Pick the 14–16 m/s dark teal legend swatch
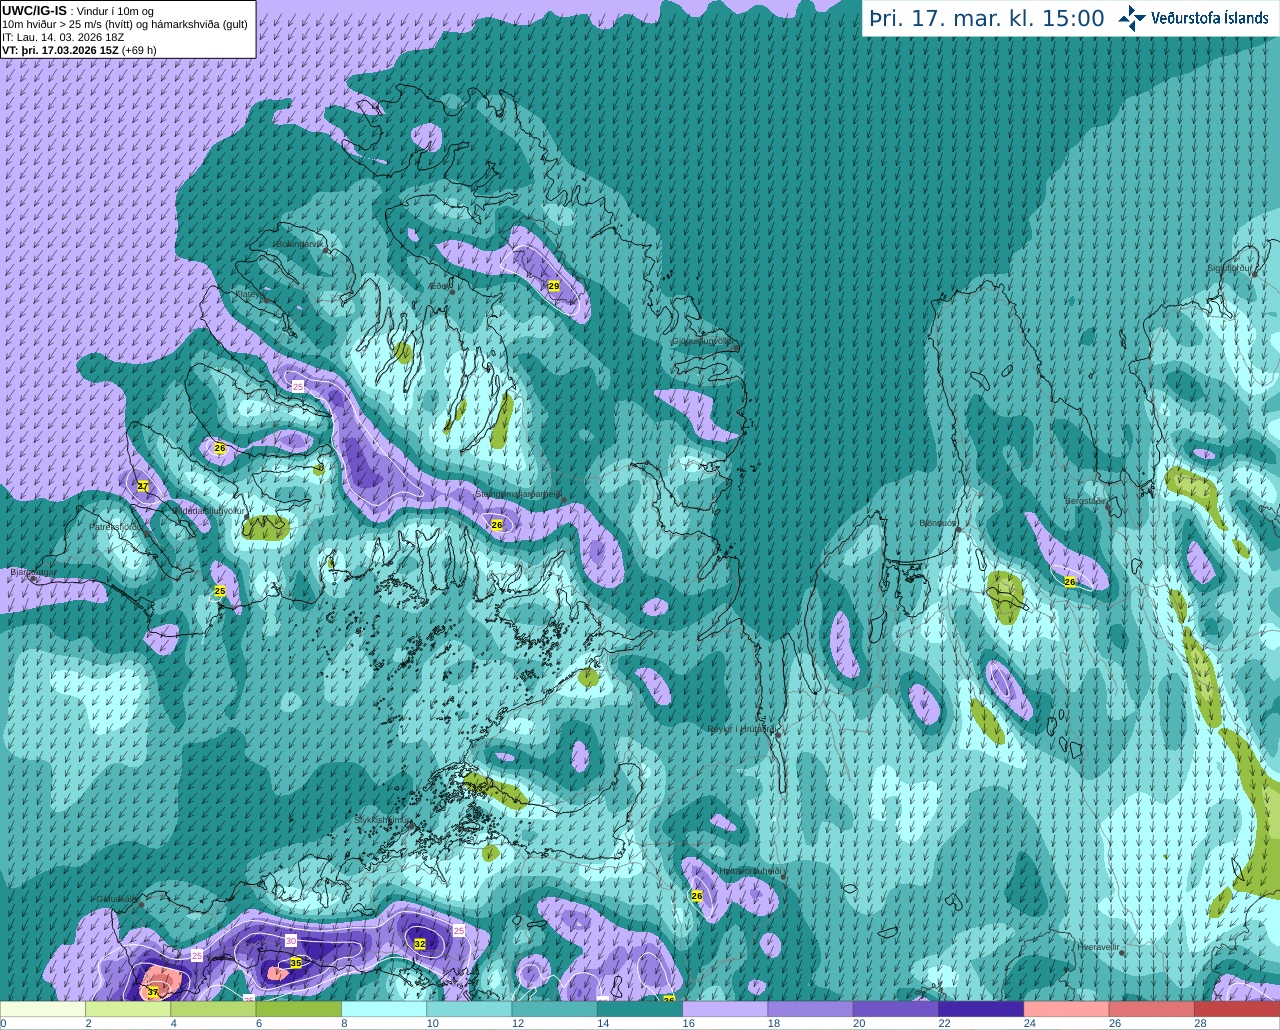This screenshot has height=1030, width=1280. 641,1009
